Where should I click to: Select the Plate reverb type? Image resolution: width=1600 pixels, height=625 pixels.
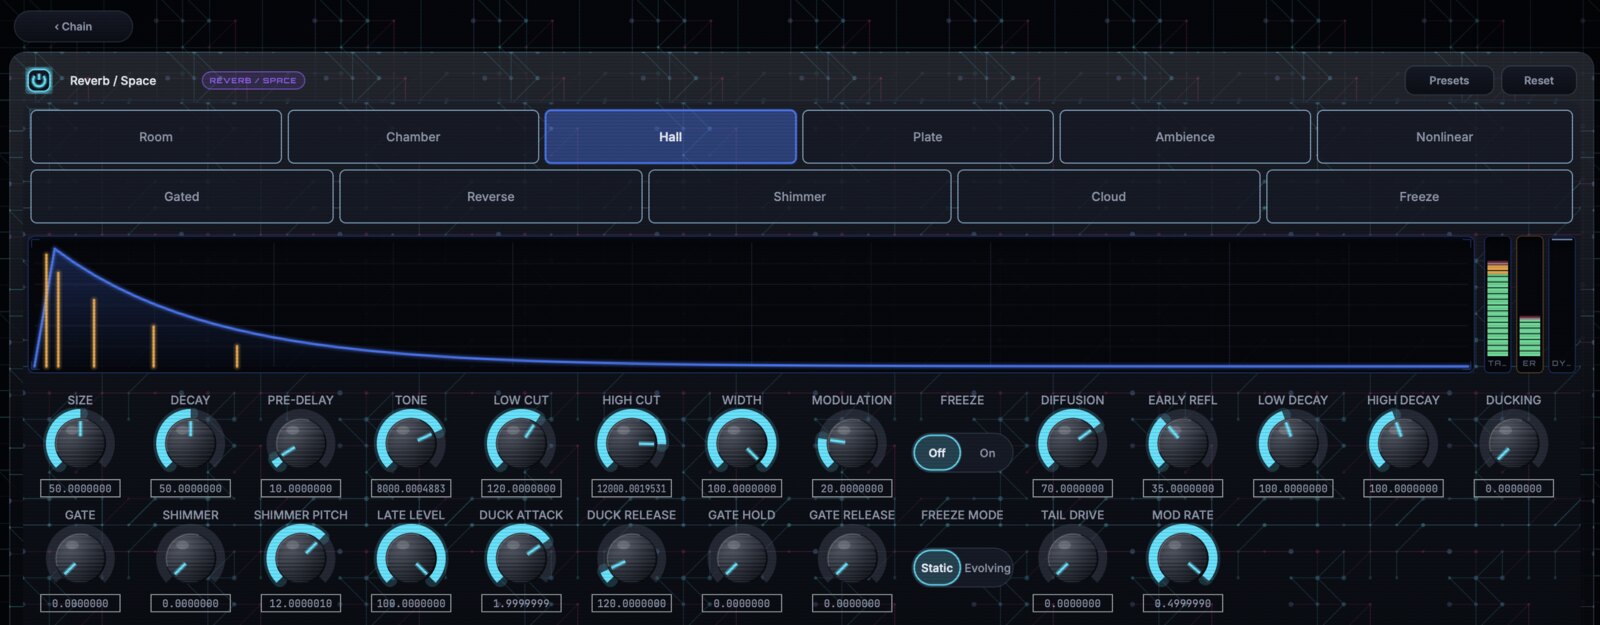[x=927, y=137]
